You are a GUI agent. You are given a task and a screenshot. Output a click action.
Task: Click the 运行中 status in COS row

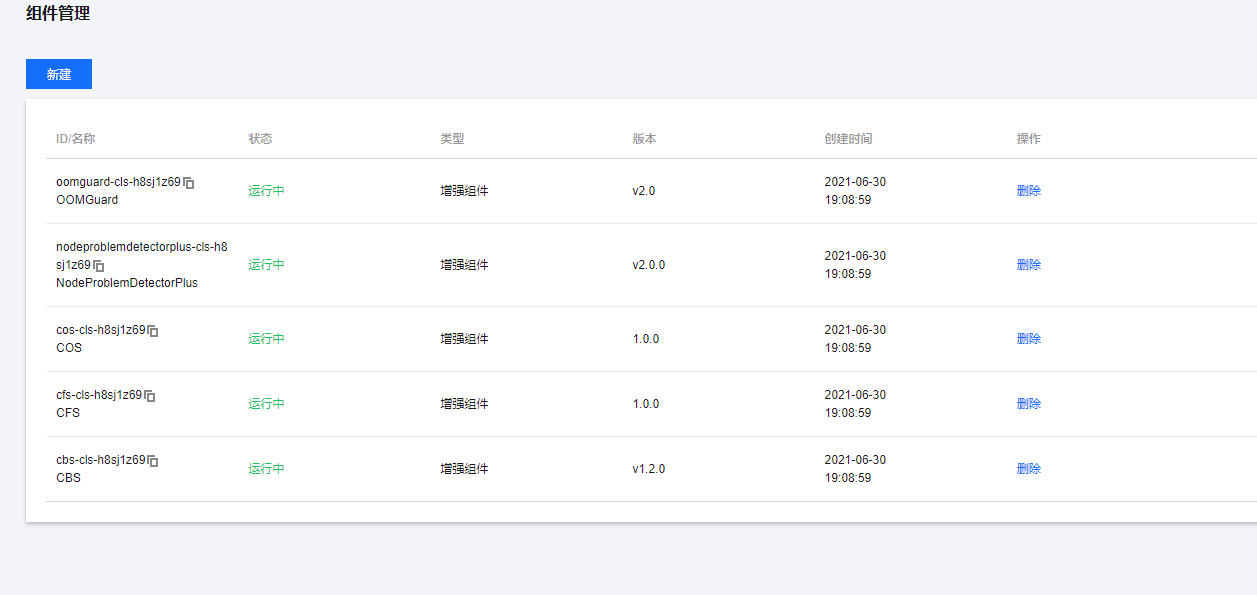[266, 338]
